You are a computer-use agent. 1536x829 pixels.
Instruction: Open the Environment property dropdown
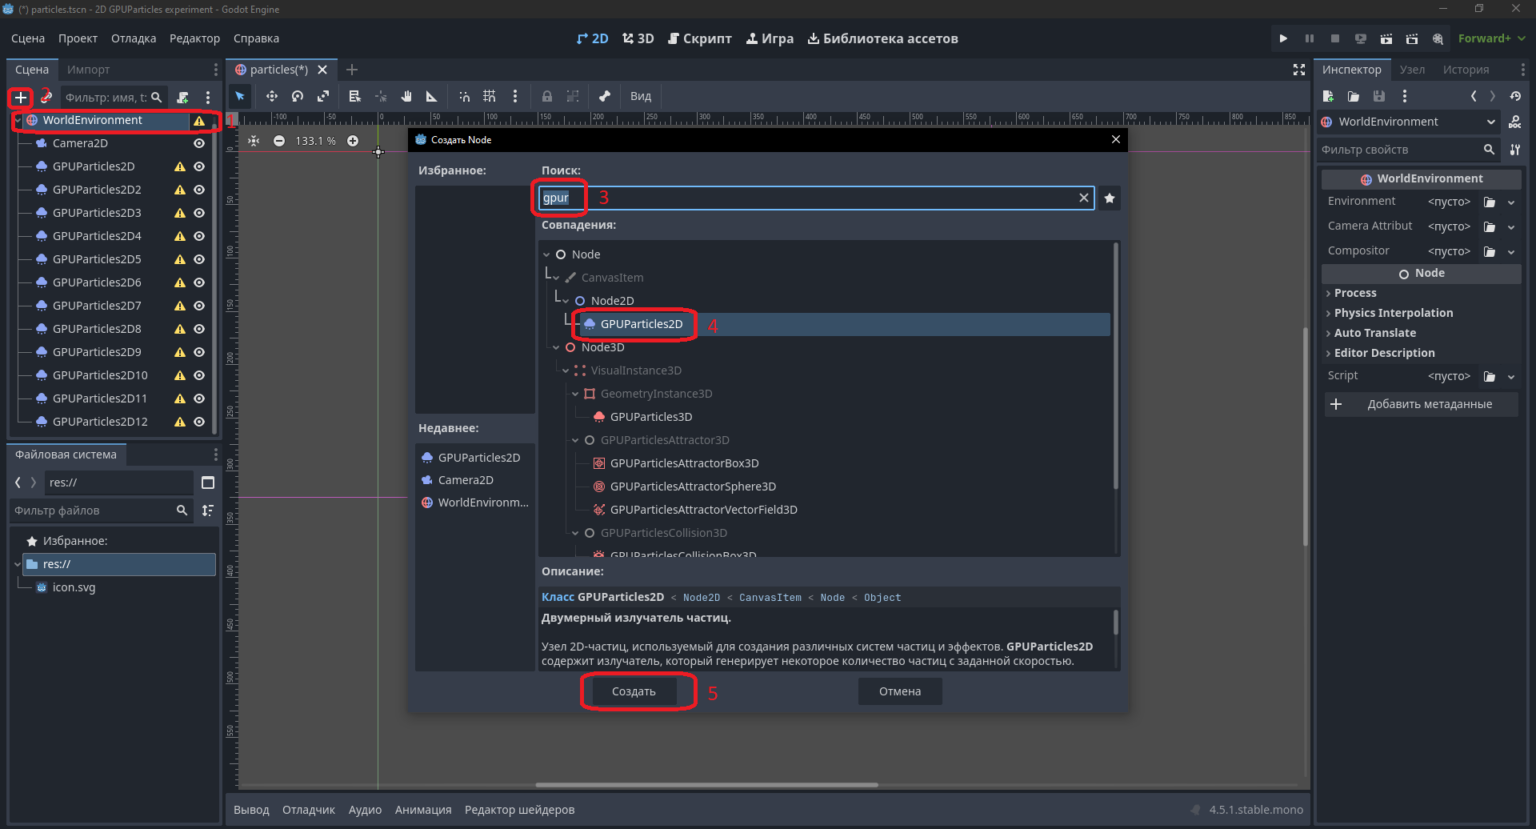coord(1511,202)
